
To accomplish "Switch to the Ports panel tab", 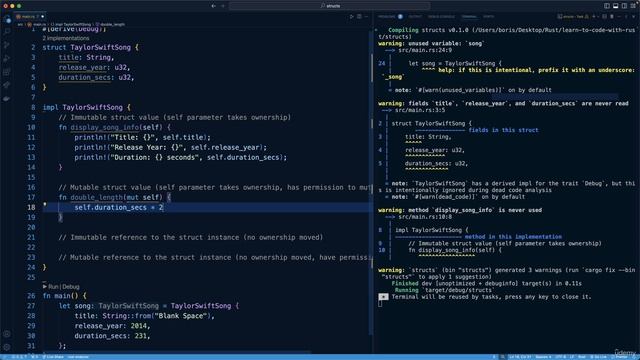I will click(x=489, y=17).
